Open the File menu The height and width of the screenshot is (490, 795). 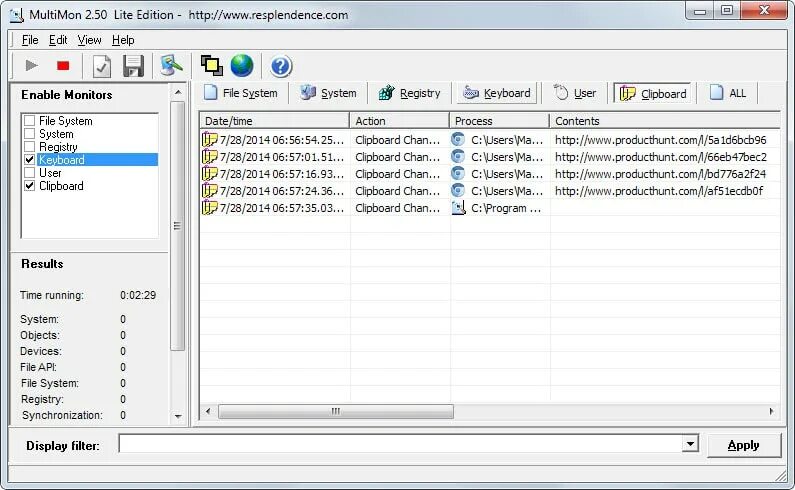30,40
